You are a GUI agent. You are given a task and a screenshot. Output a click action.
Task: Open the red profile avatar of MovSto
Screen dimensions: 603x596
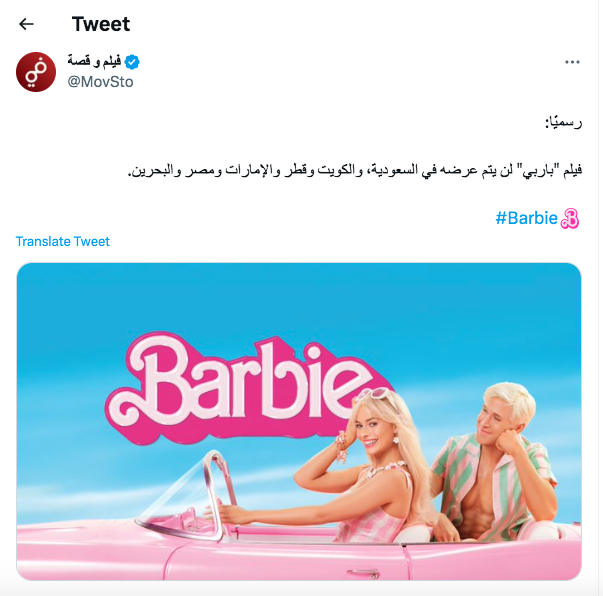[x=36, y=72]
